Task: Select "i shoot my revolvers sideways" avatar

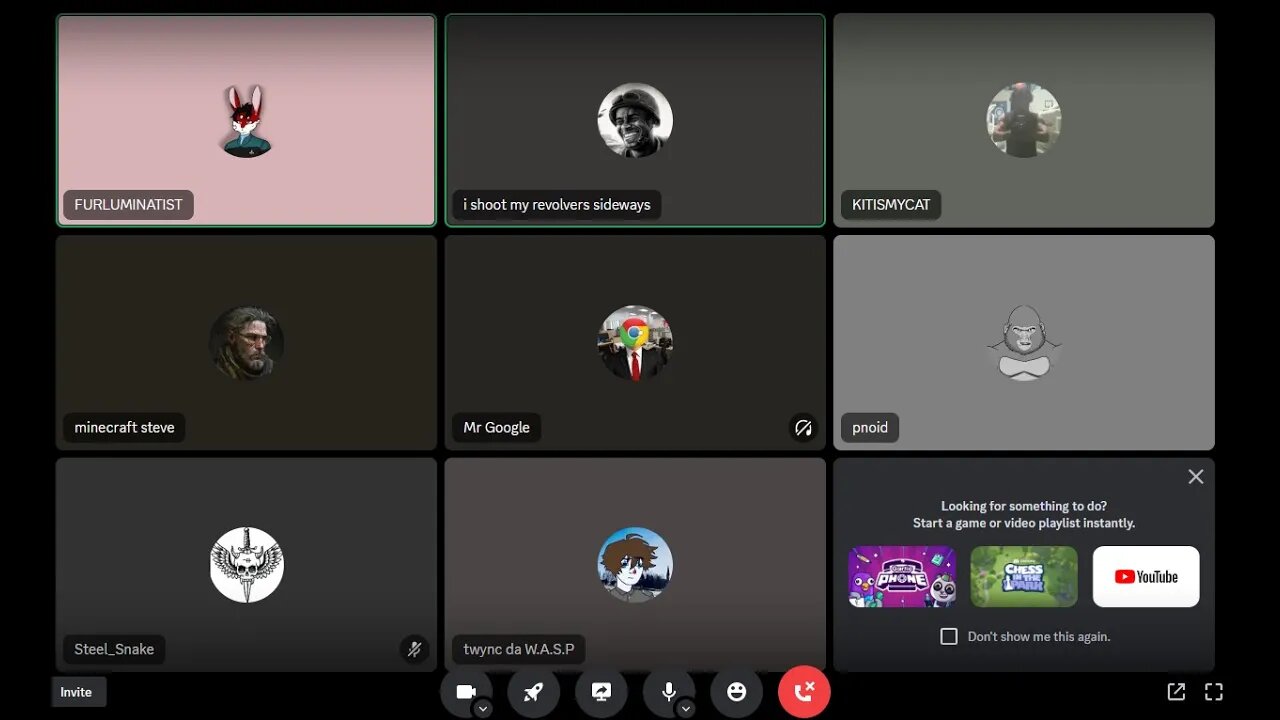Action: (x=635, y=120)
